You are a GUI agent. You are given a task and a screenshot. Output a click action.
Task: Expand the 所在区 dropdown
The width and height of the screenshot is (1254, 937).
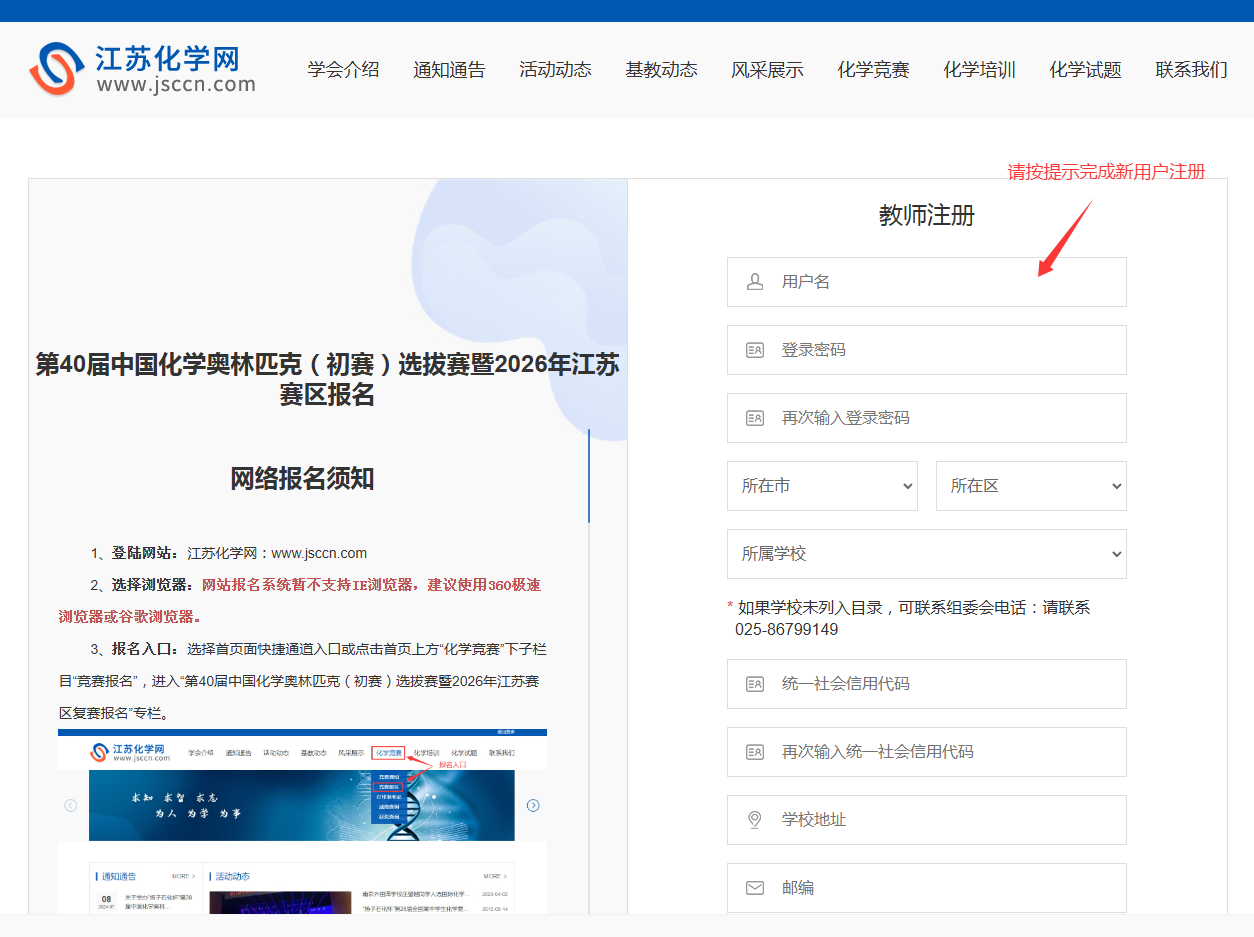click(x=1031, y=486)
